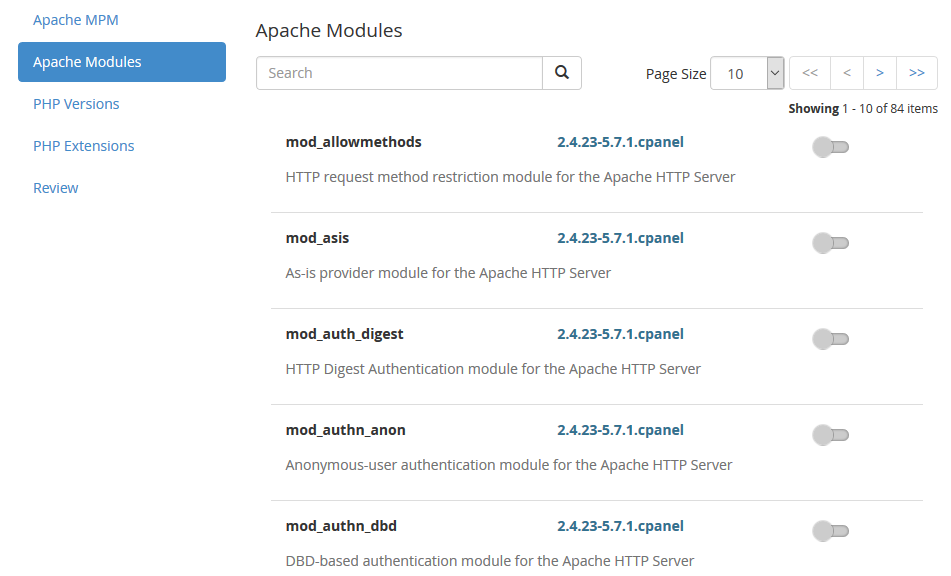Click the search magnifier icon button
The width and height of the screenshot is (951, 576).
[562, 73]
